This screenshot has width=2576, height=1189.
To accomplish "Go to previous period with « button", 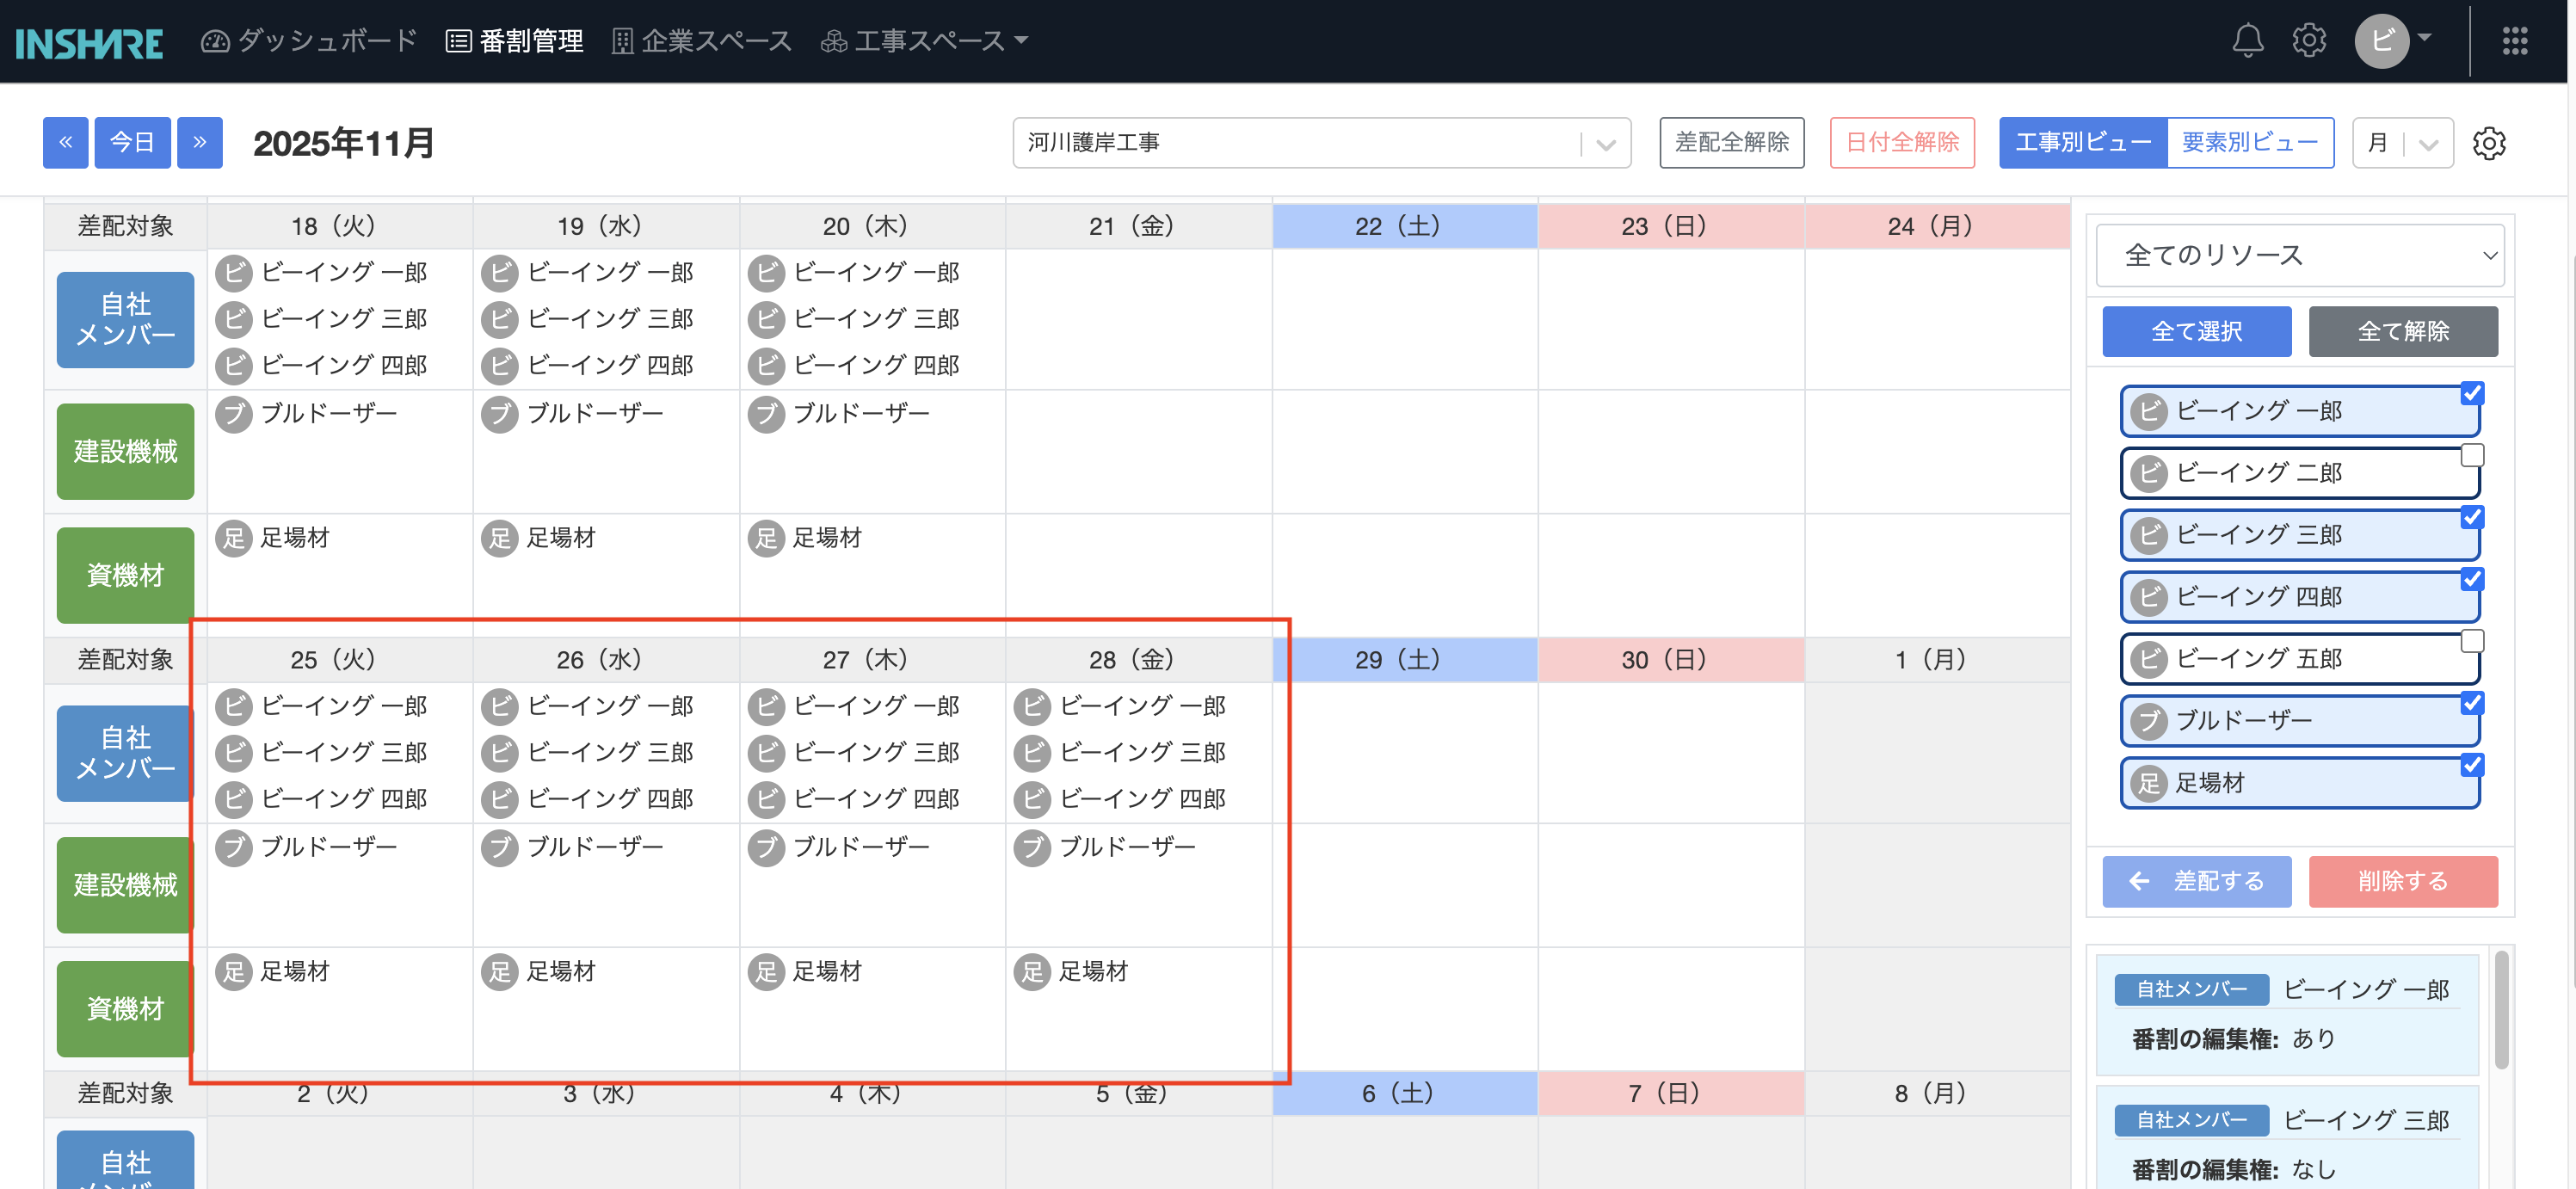I will click(66, 143).
